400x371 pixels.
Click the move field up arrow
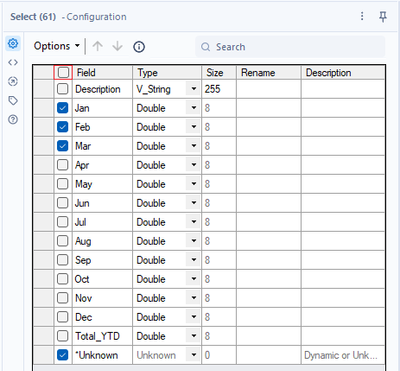pyautogui.click(x=97, y=46)
